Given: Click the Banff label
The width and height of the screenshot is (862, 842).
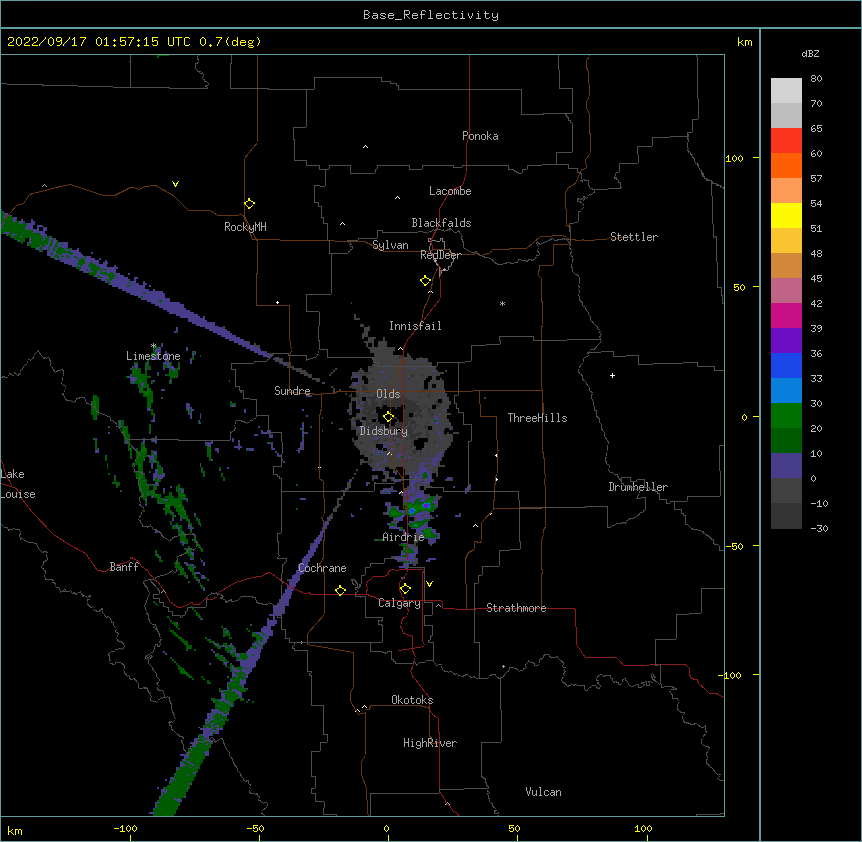Looking at the screenshot, I should (x=124, y=567).
